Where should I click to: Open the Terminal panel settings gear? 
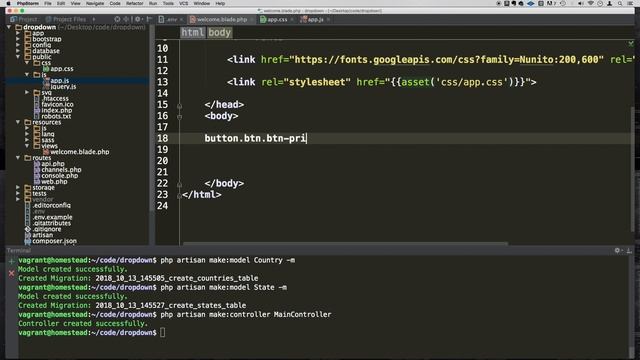point(617,250)
